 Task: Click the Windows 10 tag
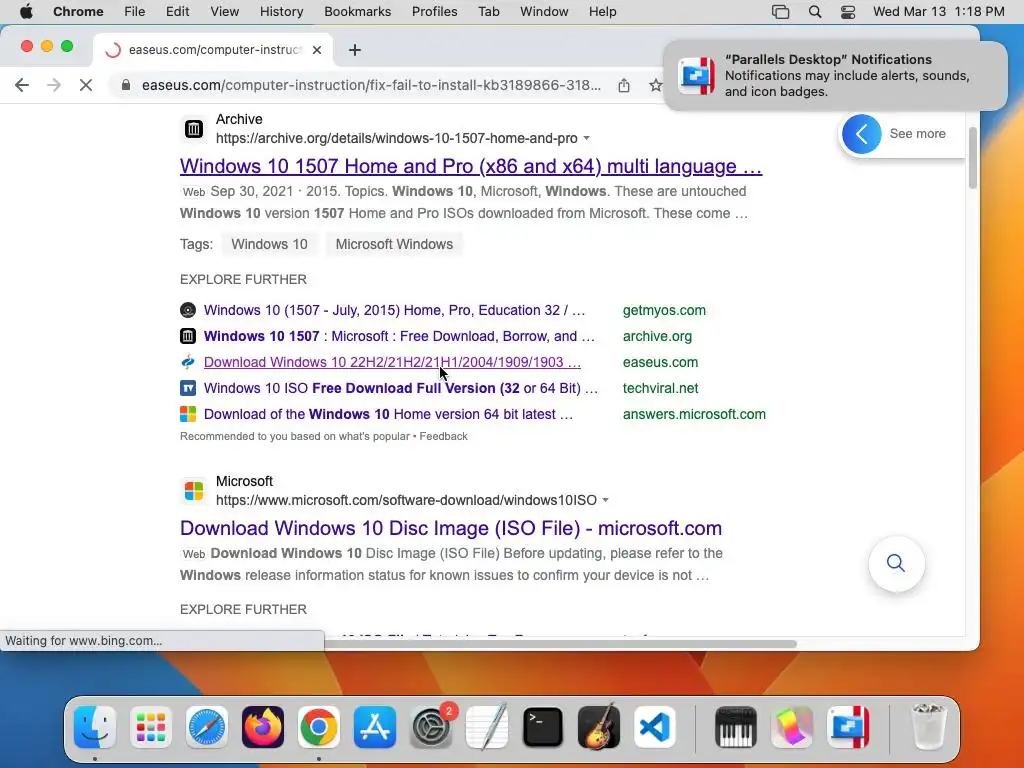coord(269,244)
